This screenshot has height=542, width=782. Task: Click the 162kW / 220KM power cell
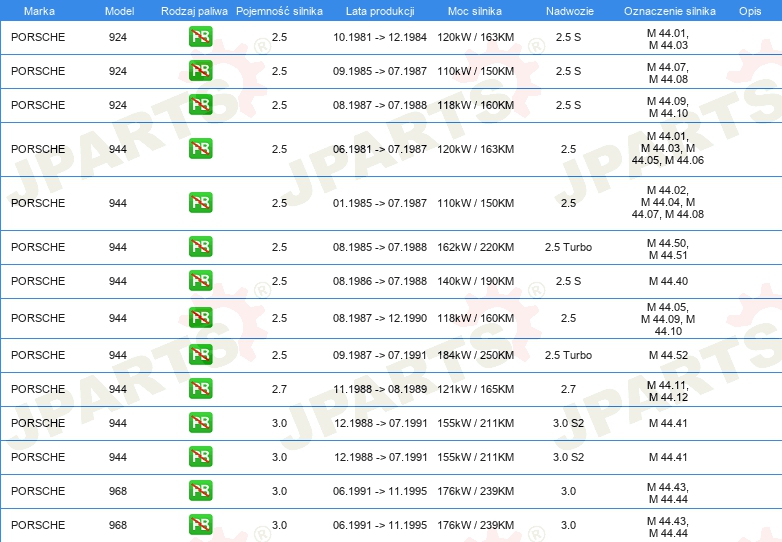475,247
